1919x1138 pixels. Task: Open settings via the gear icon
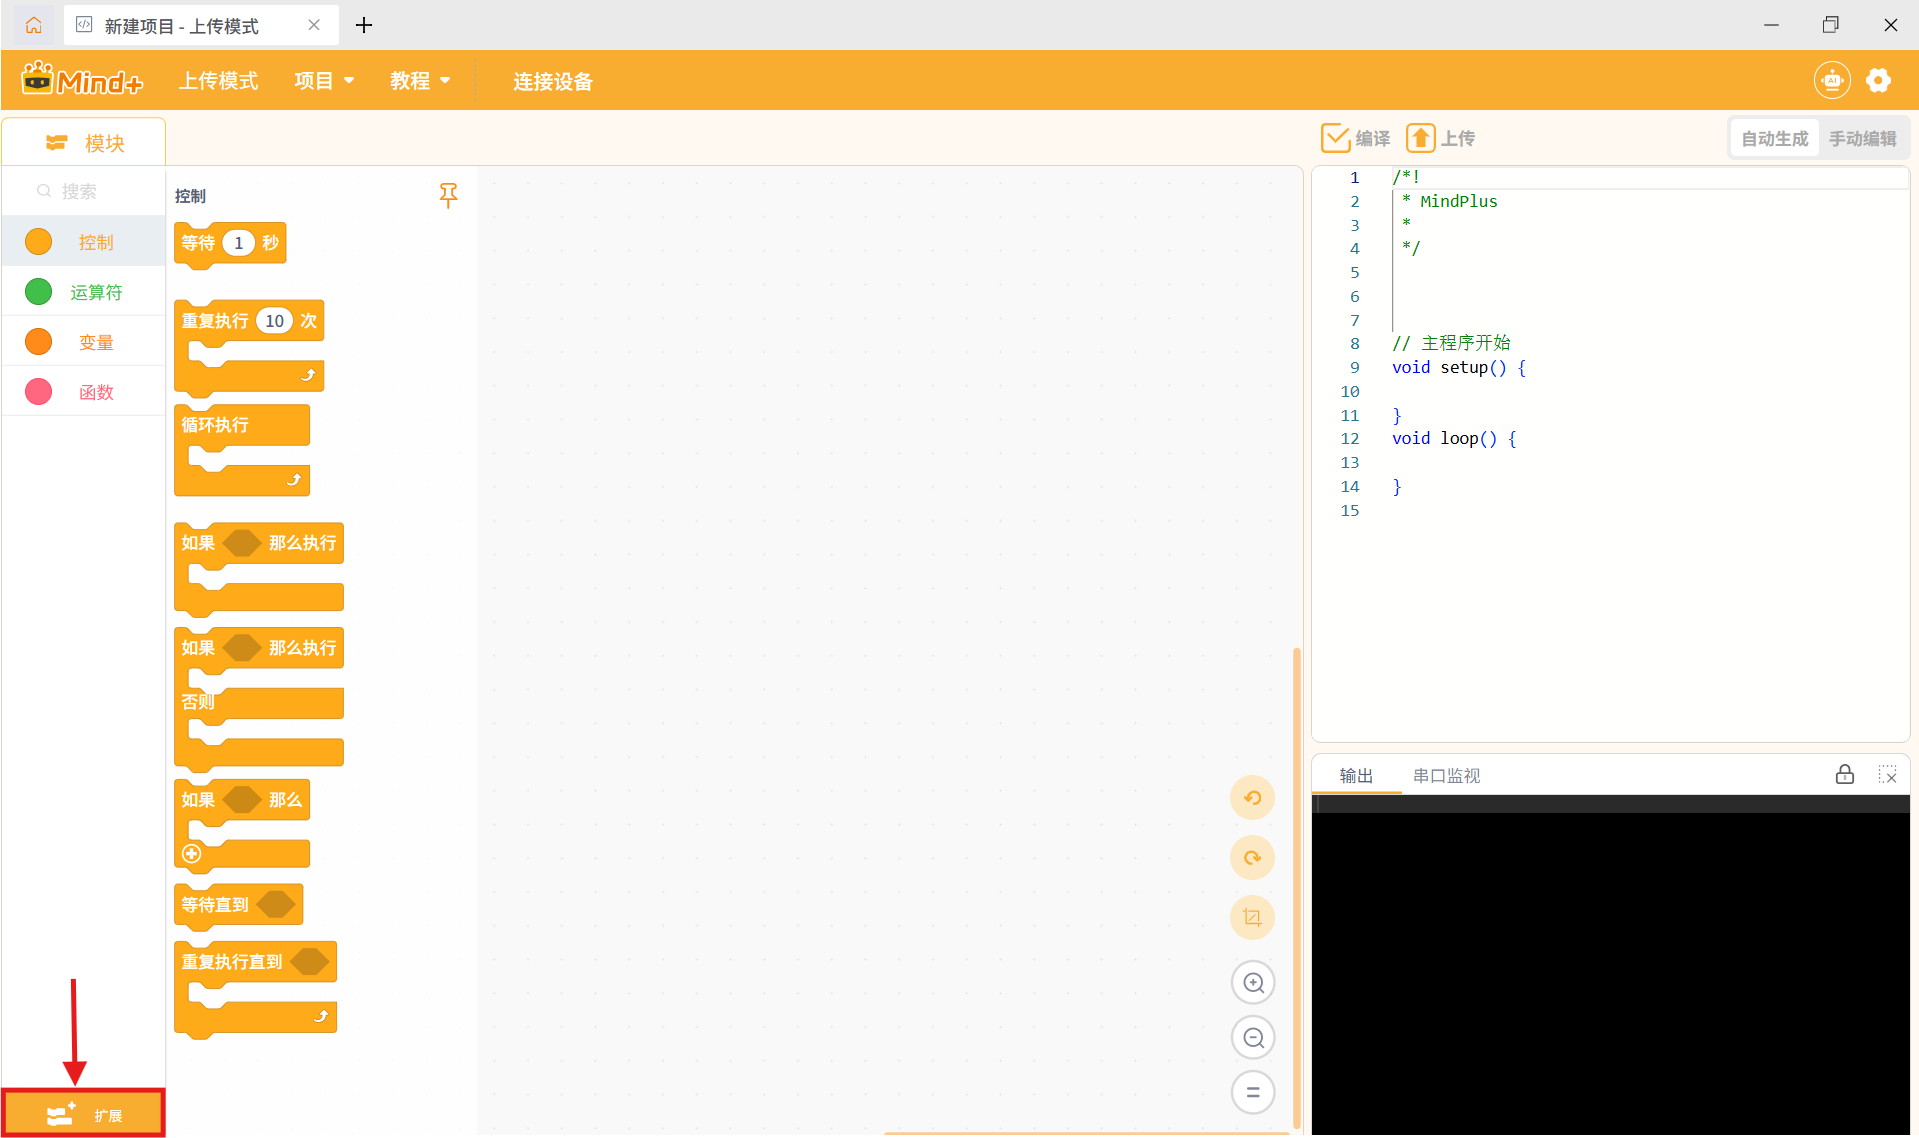click(1878, 81)
